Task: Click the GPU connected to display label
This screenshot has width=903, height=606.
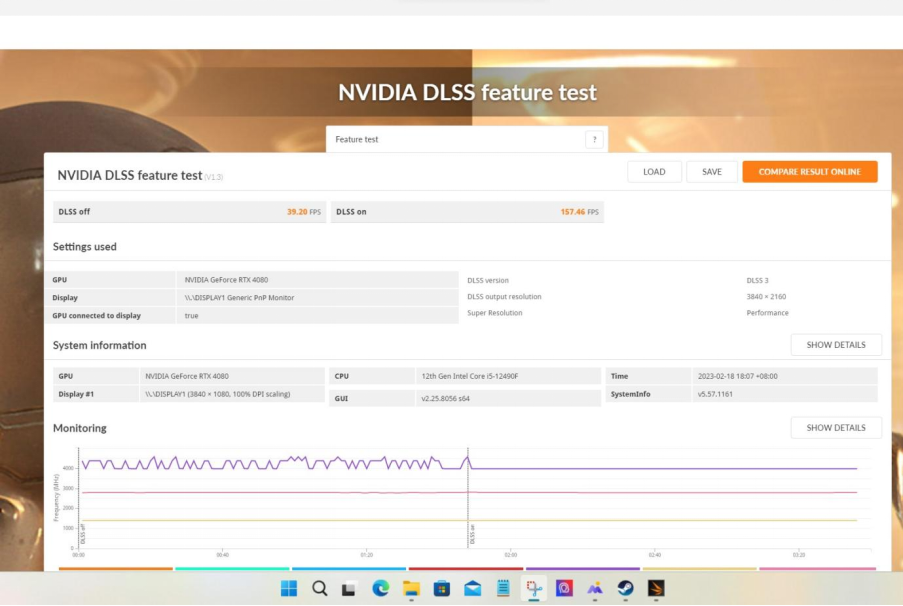Action: (96, 316)
